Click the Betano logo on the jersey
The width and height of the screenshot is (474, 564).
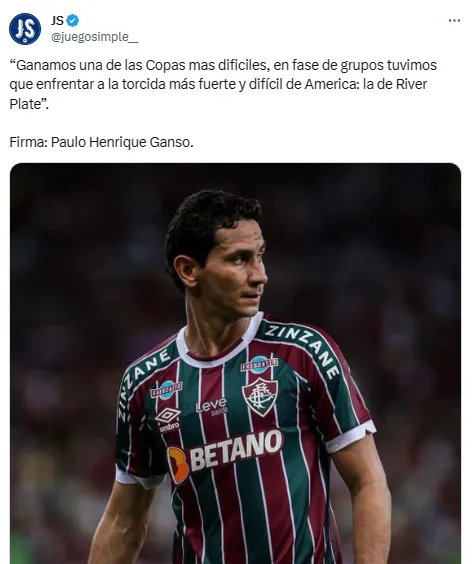coord(225,454)
